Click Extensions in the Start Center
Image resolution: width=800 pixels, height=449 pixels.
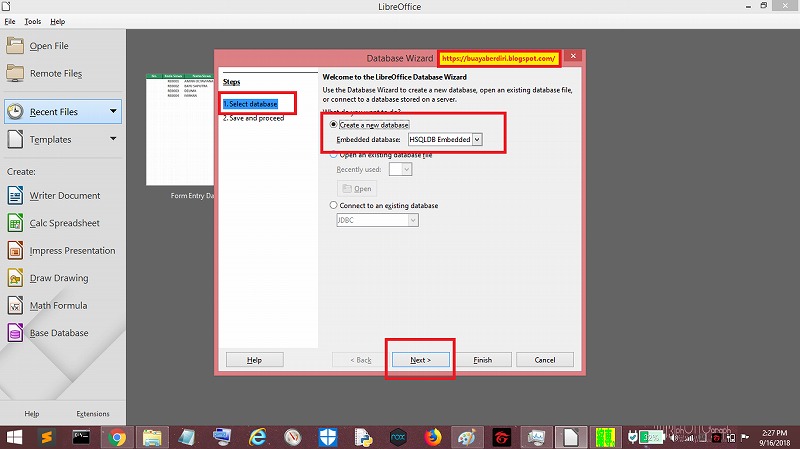coord(93,414)
